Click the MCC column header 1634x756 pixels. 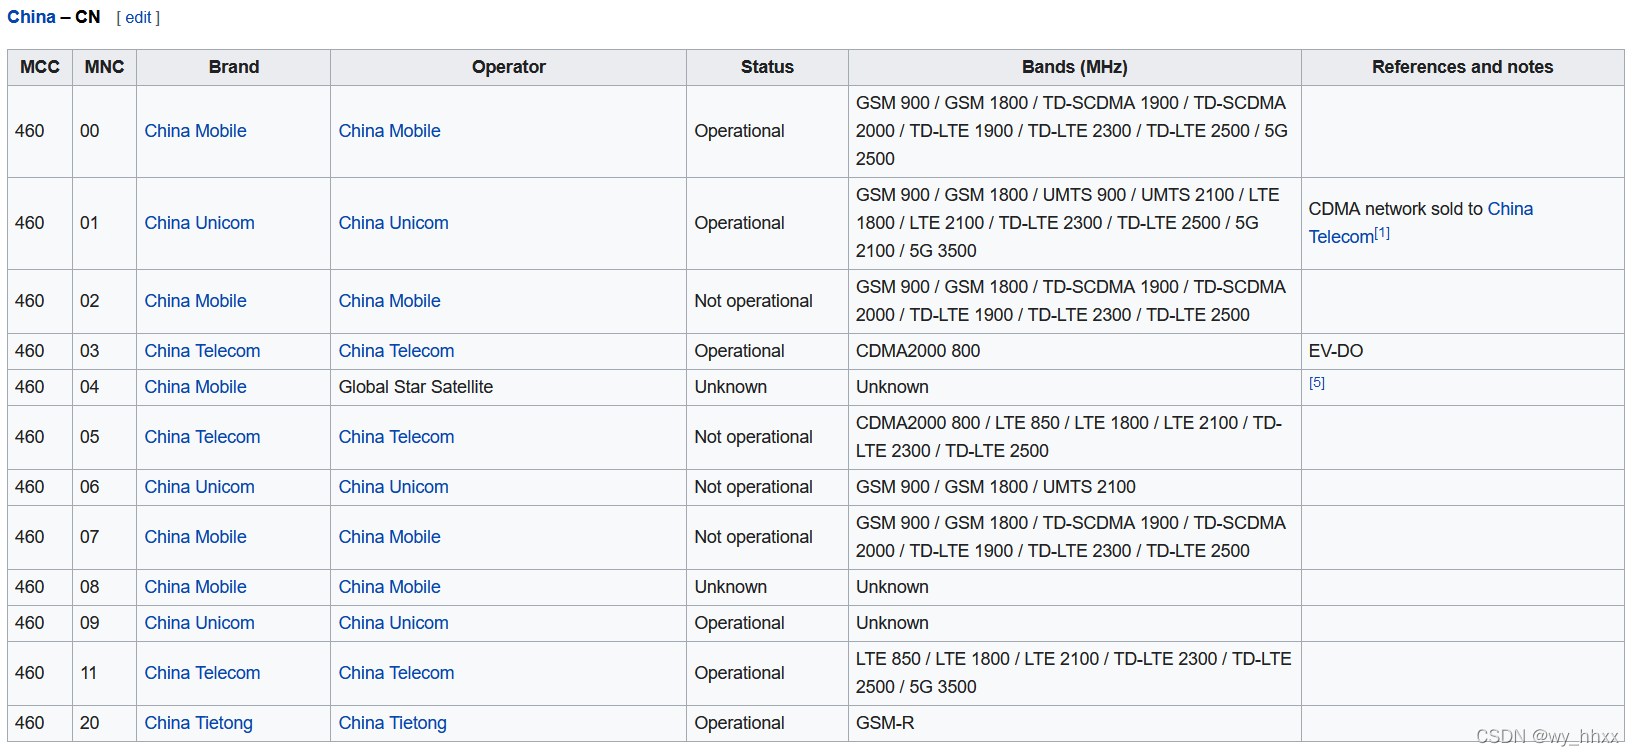coord(40,67)
